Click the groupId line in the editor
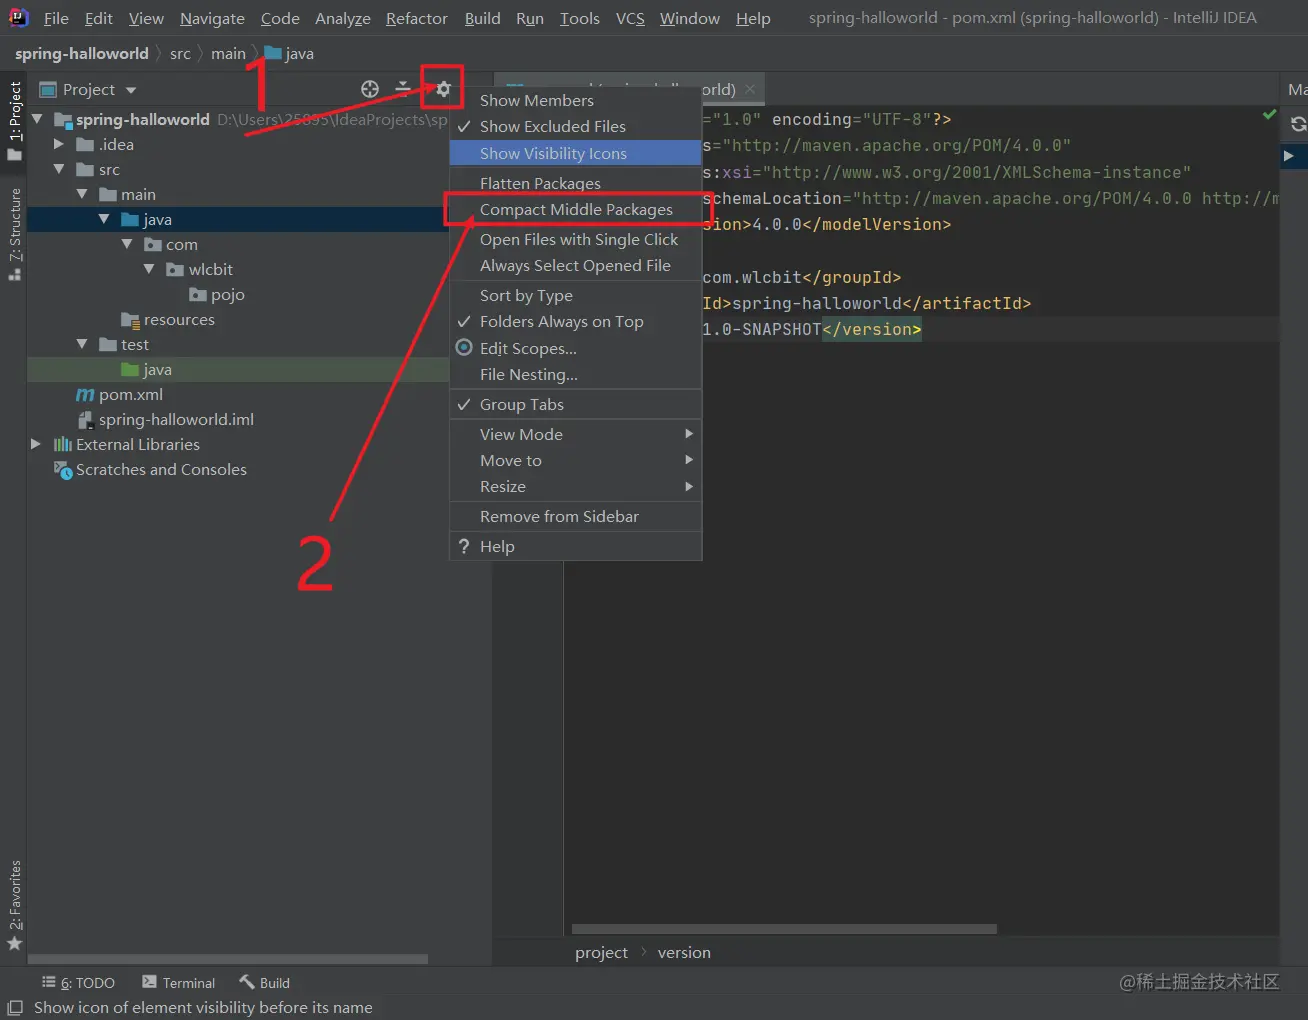 click(x=801, y=277)
